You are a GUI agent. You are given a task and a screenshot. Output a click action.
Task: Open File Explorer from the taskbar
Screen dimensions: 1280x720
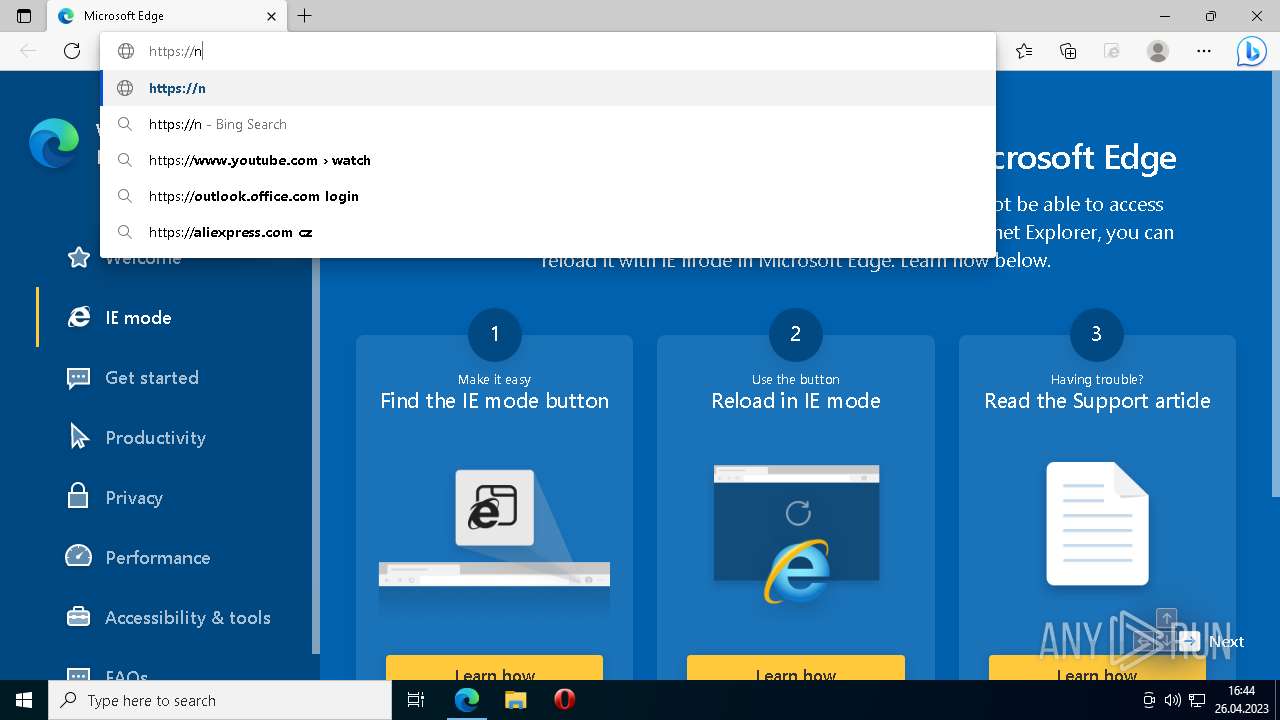click(x=515, y=700)
